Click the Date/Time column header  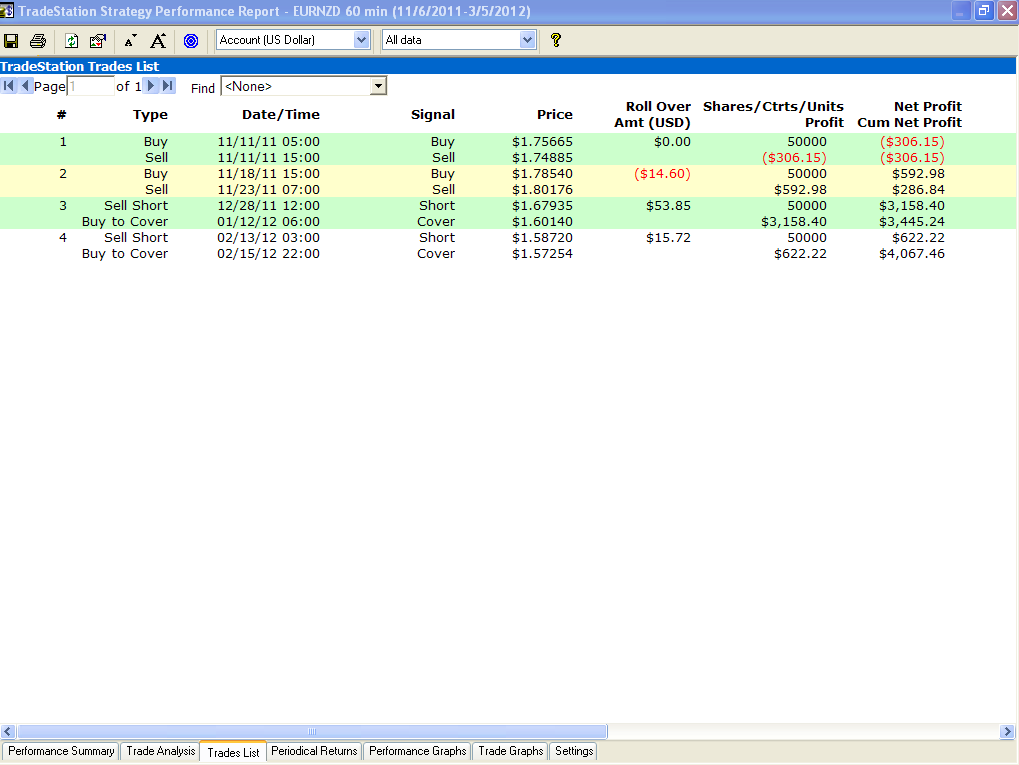coord(281,114)
